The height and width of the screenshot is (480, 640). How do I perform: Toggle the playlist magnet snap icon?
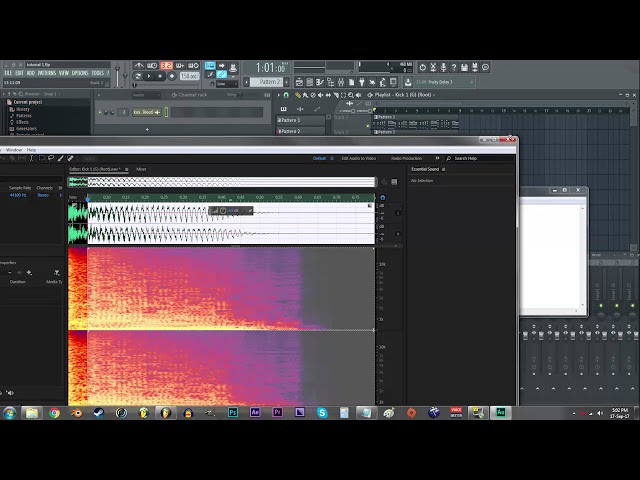286,95
